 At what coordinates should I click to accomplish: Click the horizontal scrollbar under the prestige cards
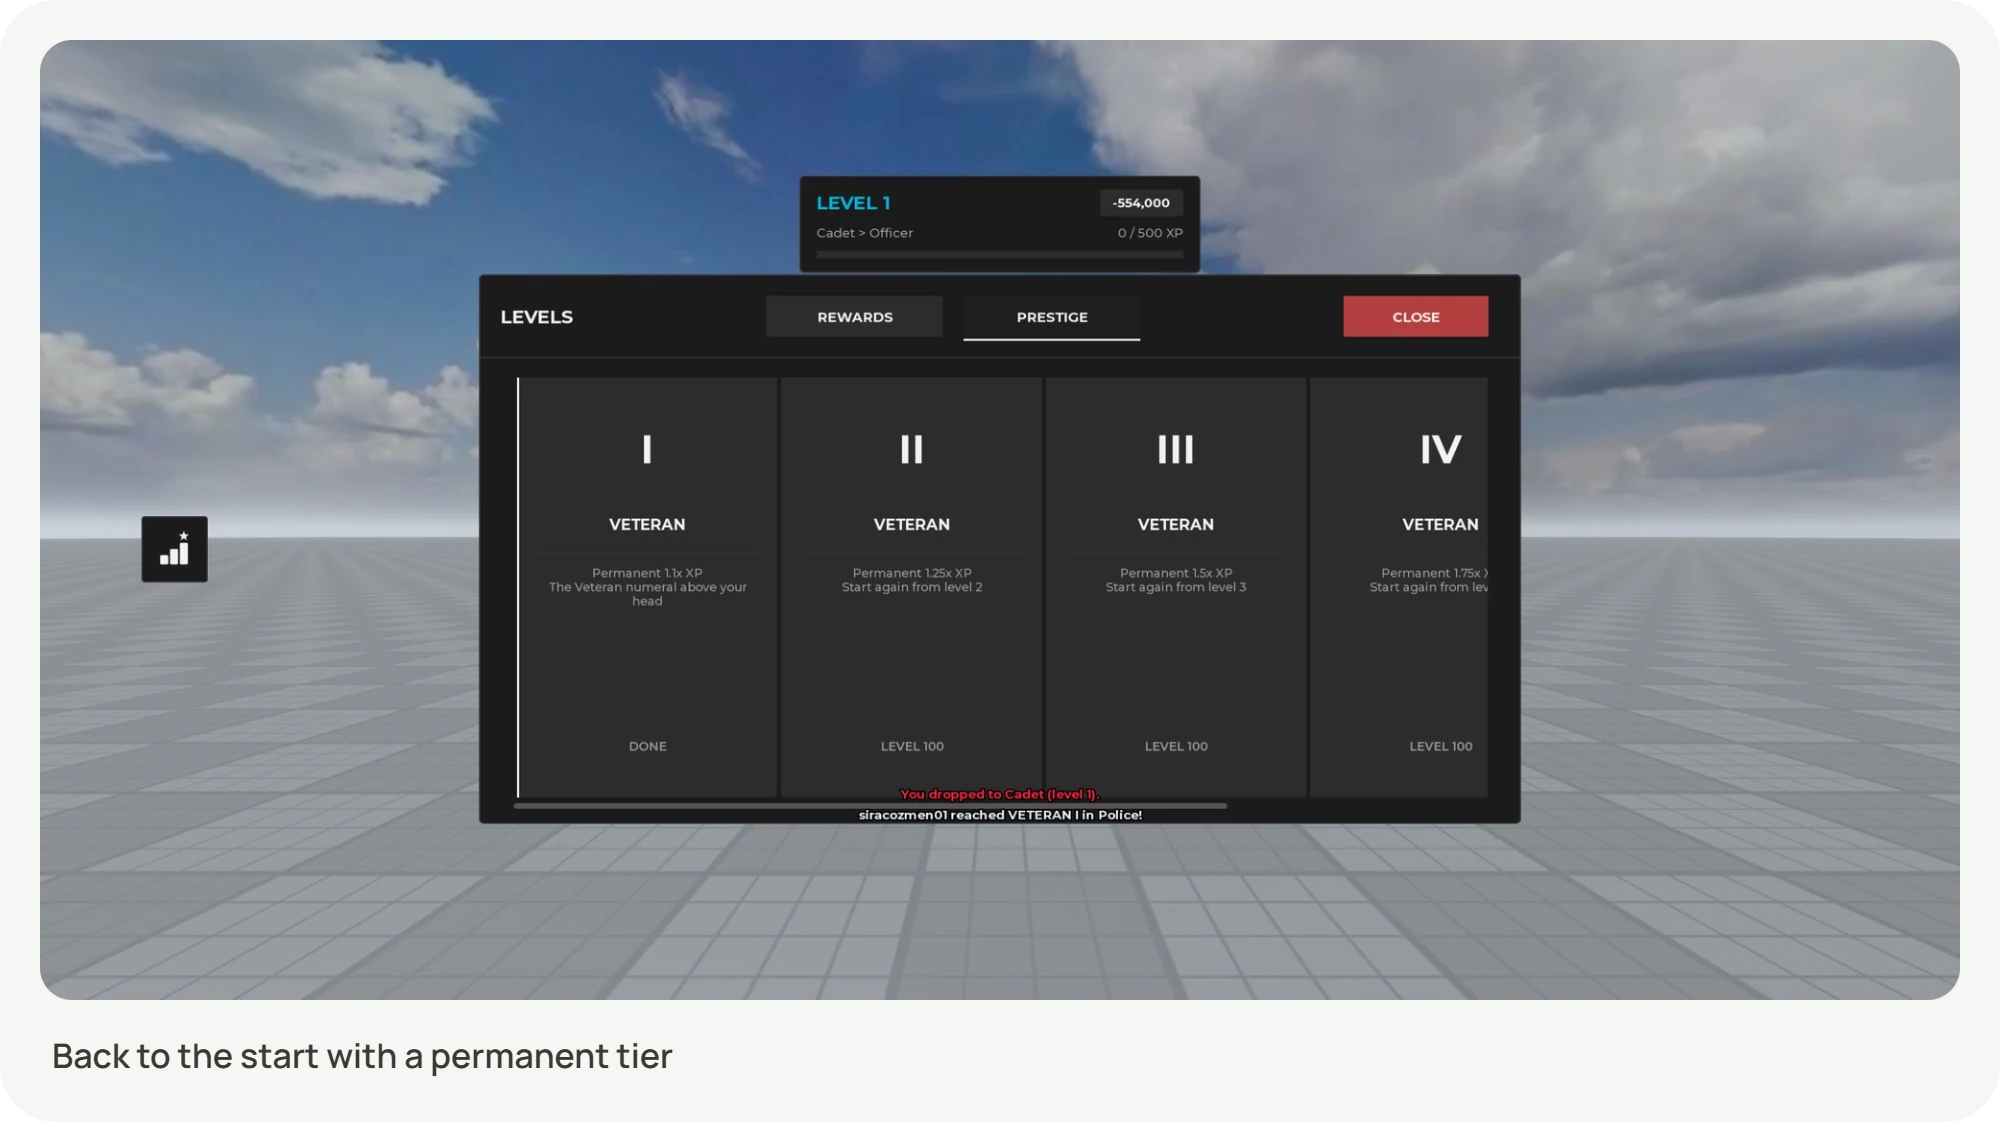870,805
